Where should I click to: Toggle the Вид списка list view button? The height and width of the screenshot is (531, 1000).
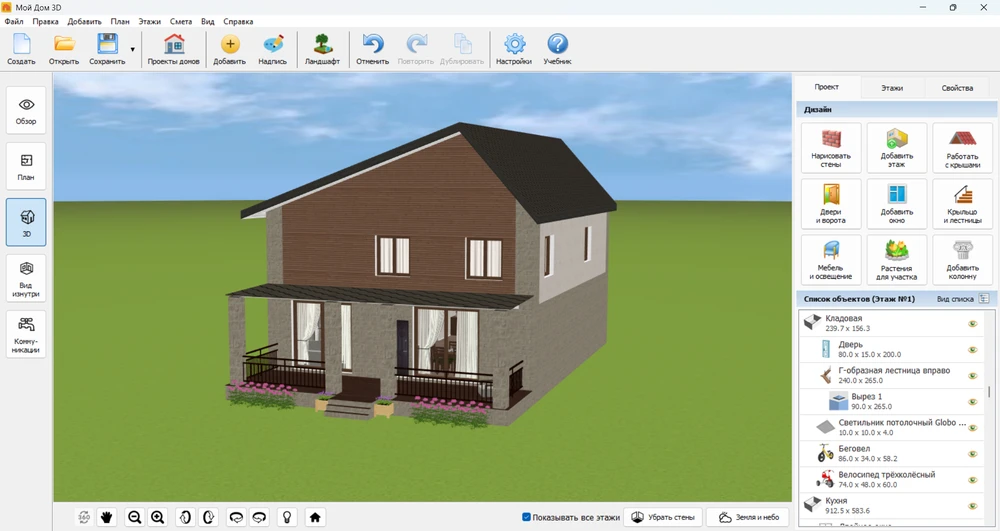point(984,298)
